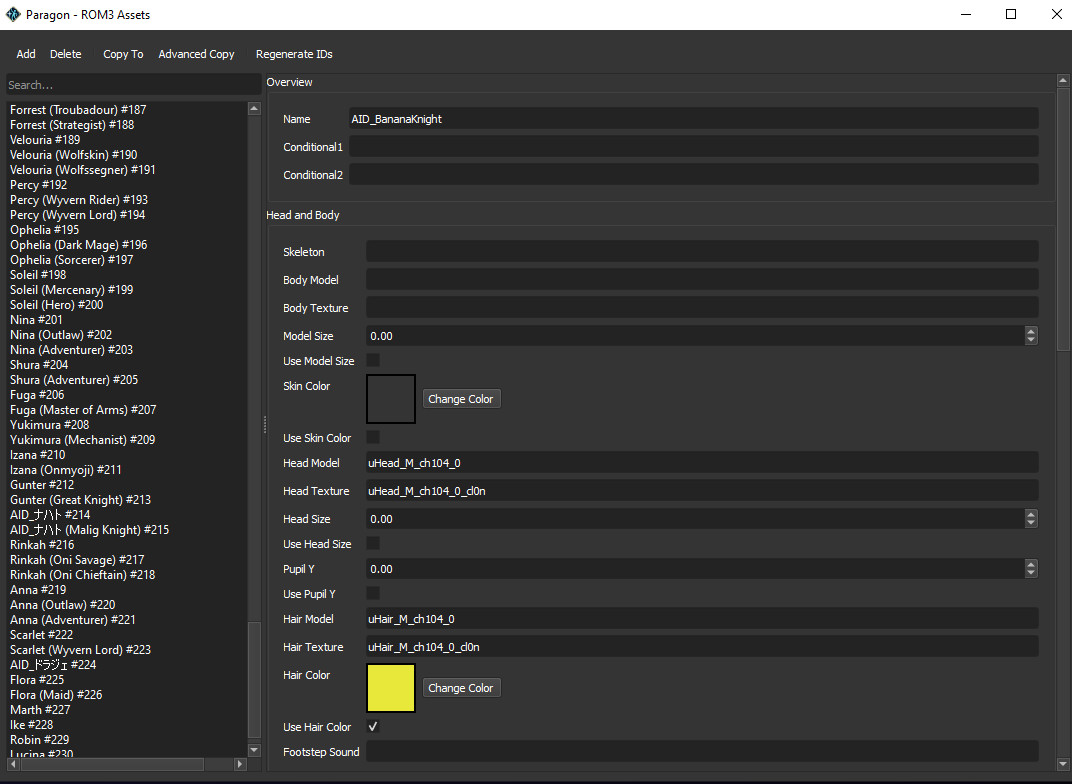Click the dark Skin Color swatch

(391, 399)
